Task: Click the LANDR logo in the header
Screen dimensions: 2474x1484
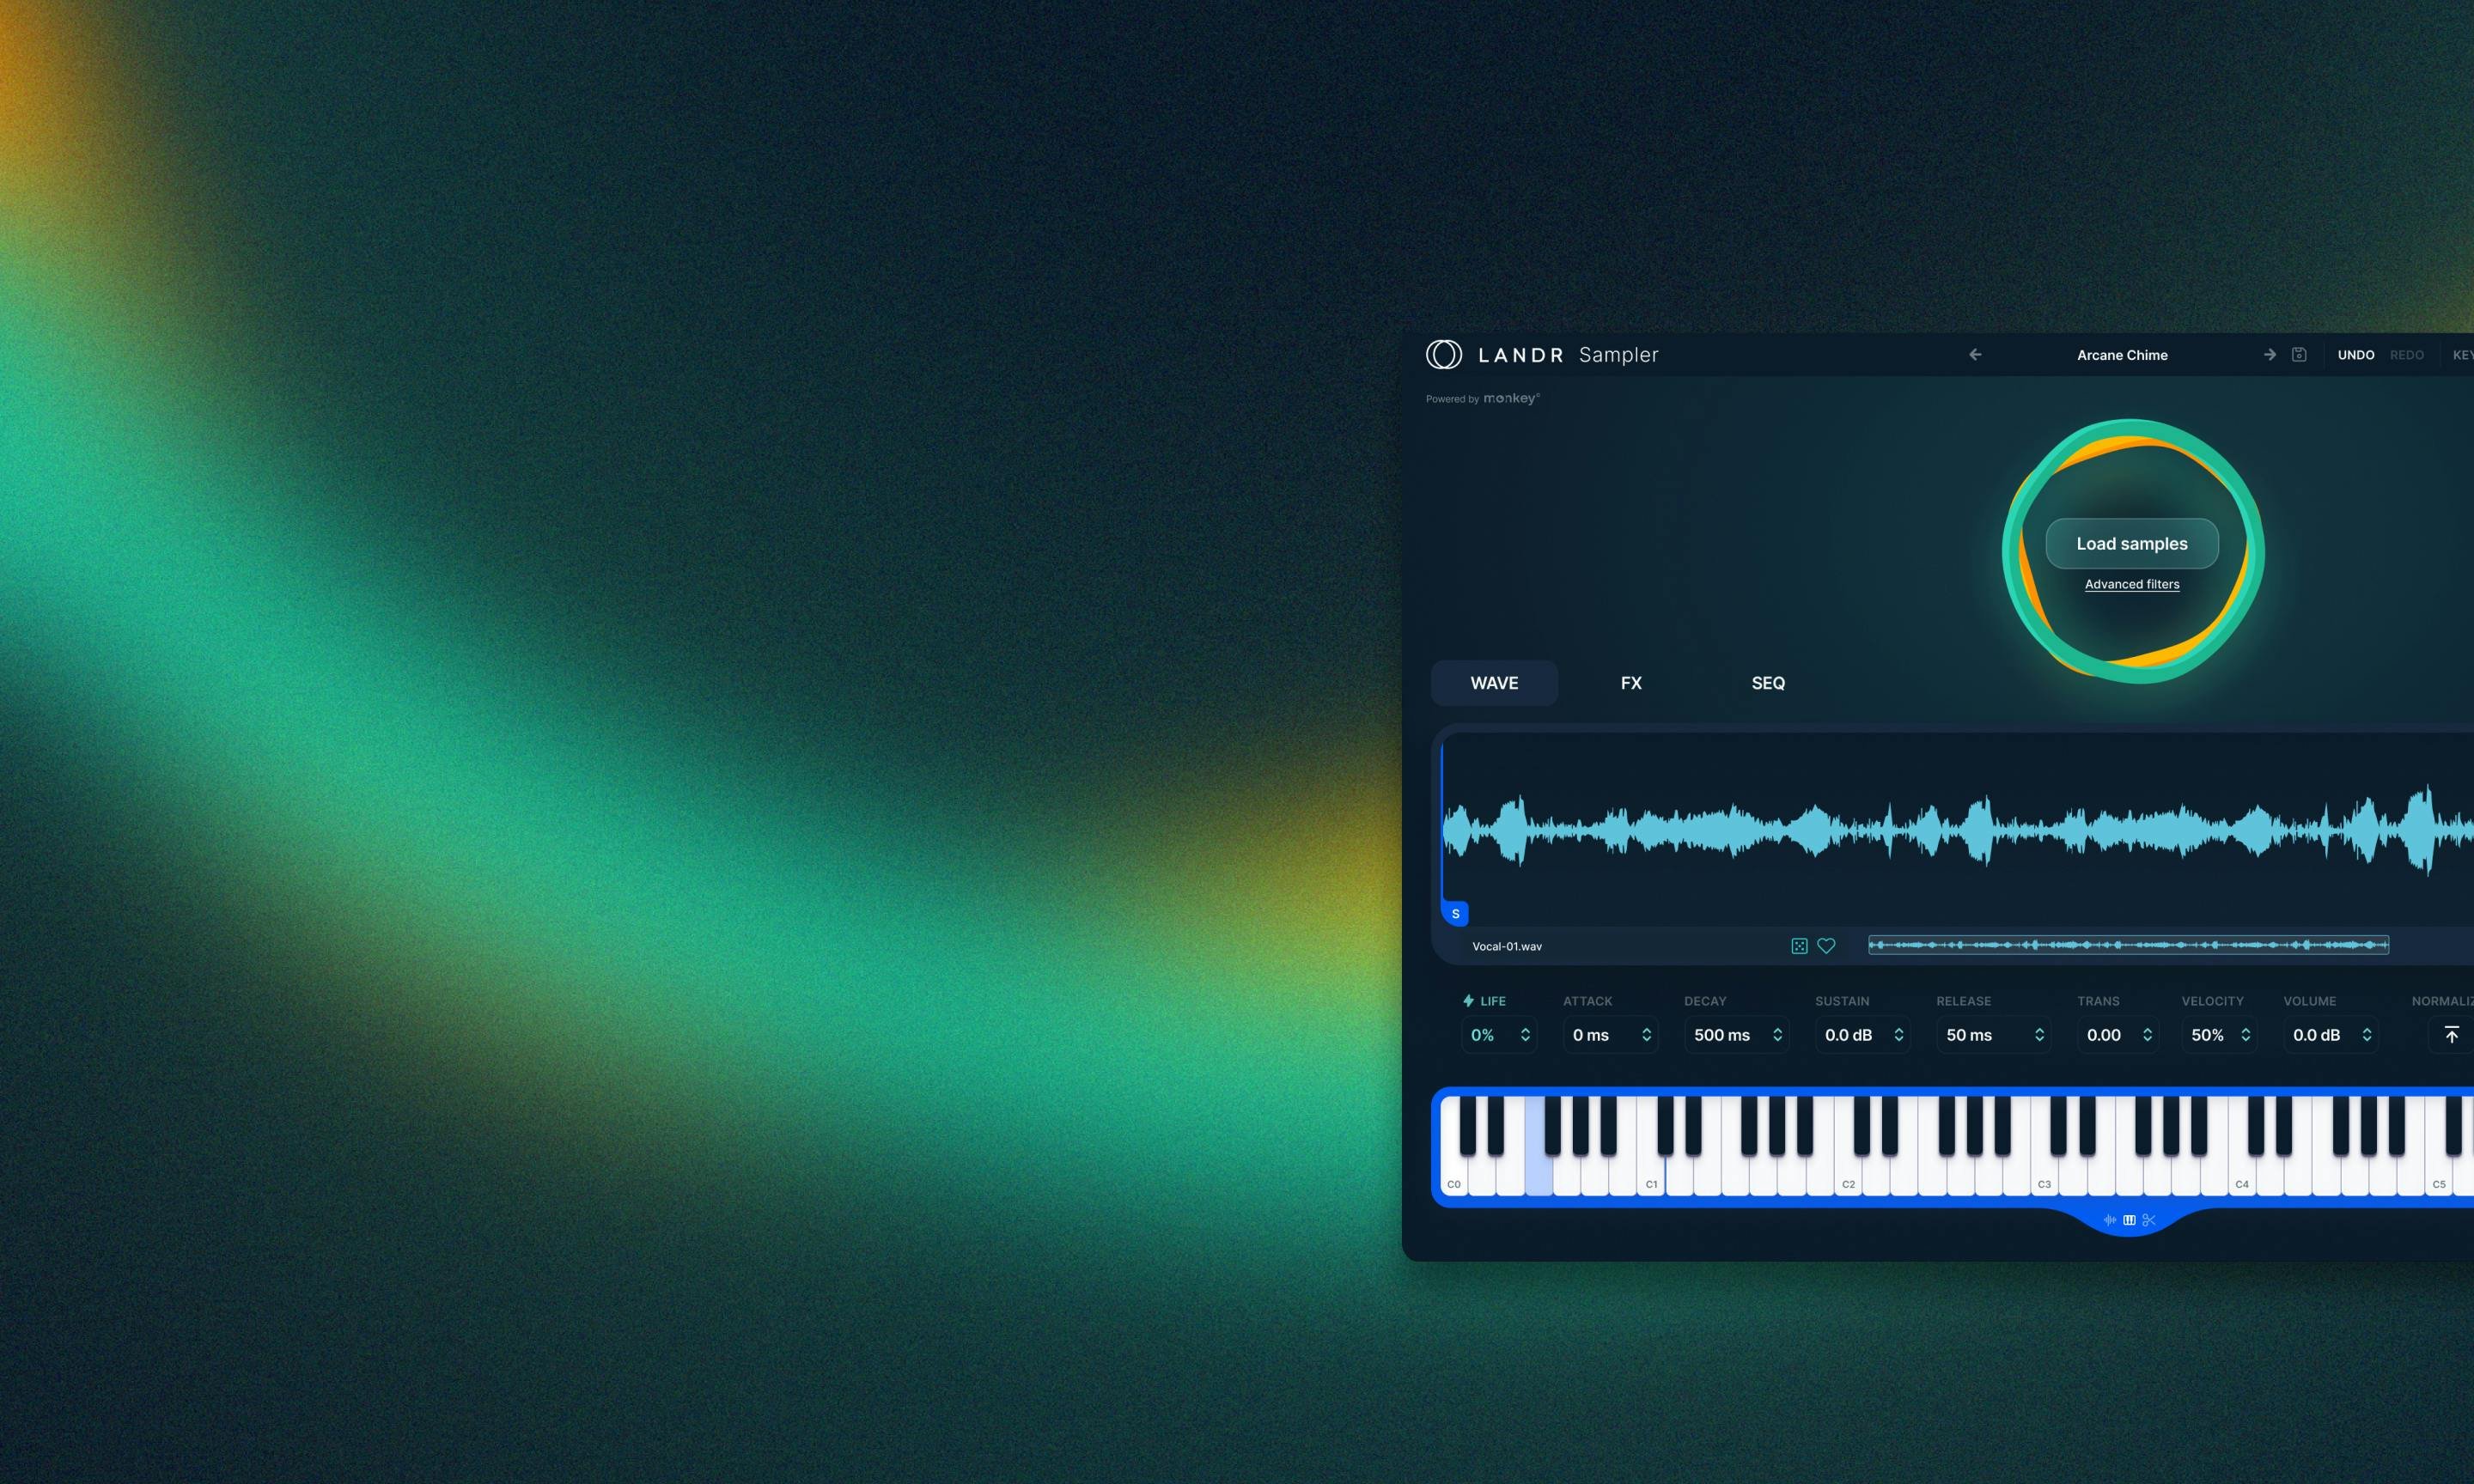Action: point(1444,354)
